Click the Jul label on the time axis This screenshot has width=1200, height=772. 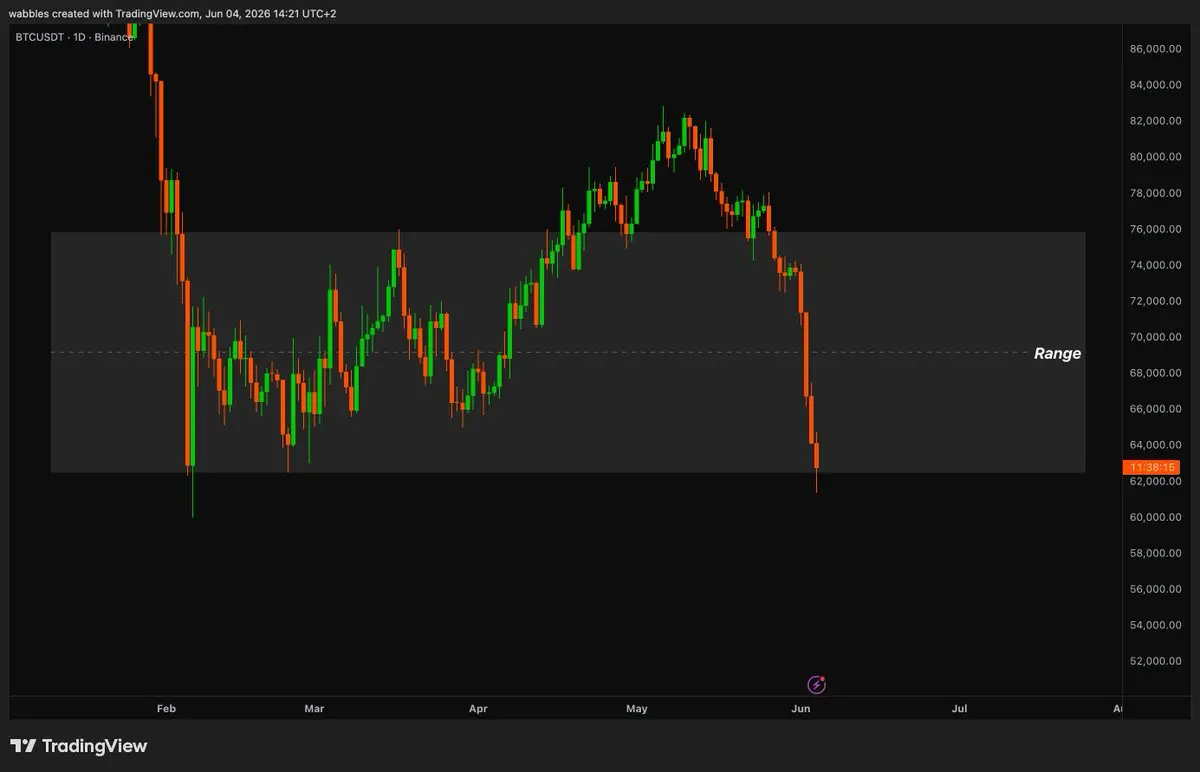(x=959, y=709)
